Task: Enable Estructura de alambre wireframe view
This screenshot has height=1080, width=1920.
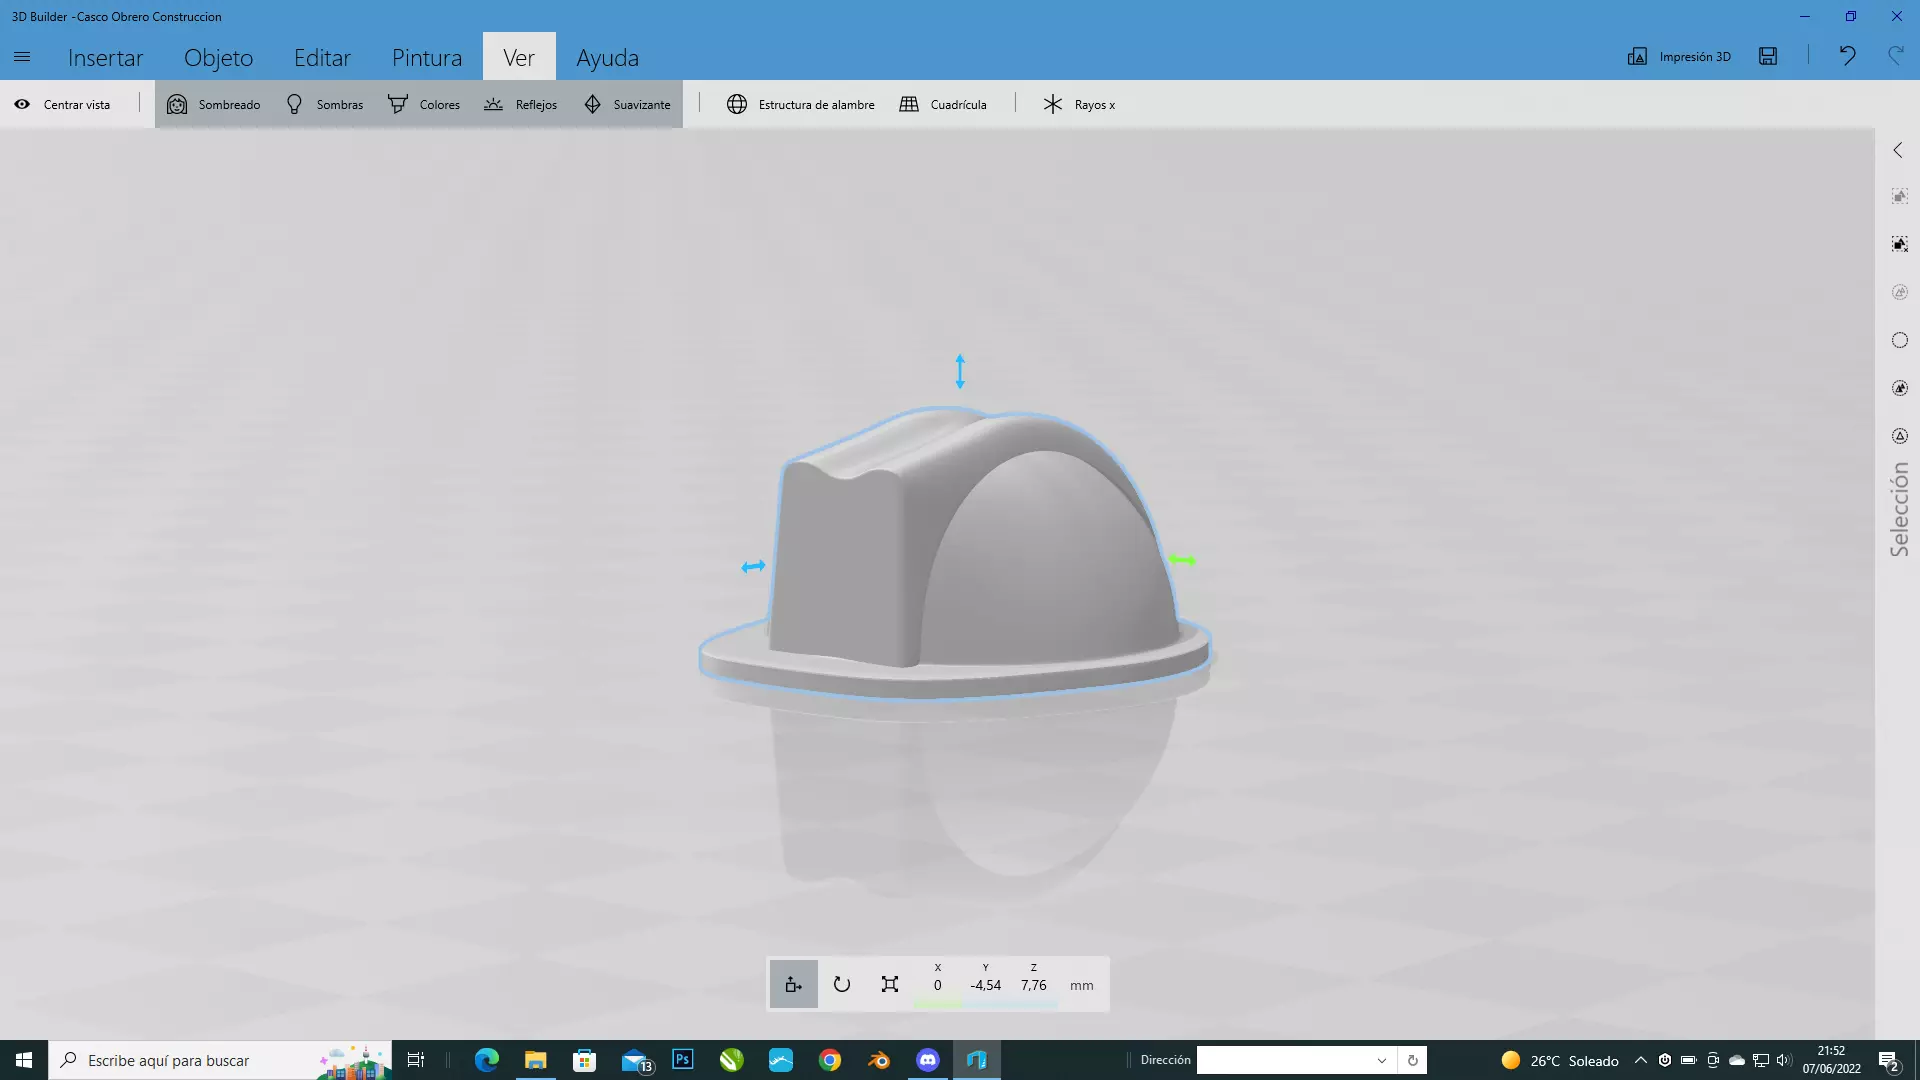Action: click(x=801, y=104)
